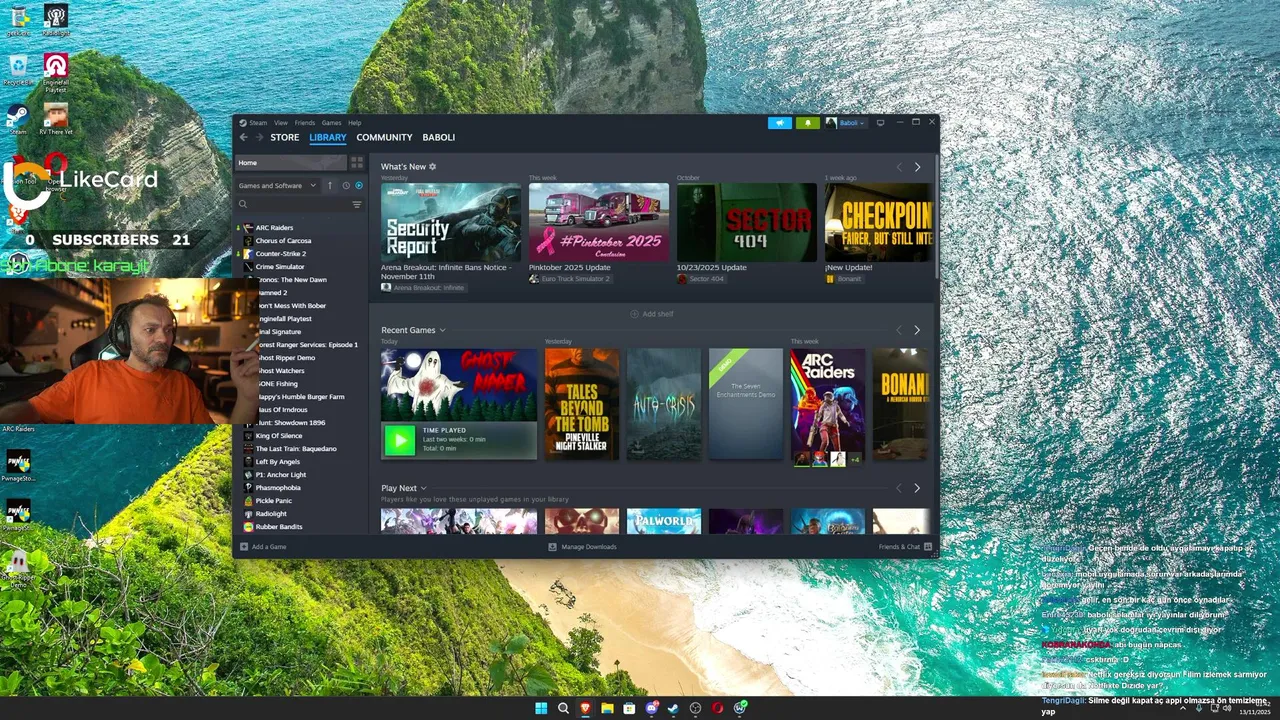Open File Explorer from taskbar

coord(607,708)
